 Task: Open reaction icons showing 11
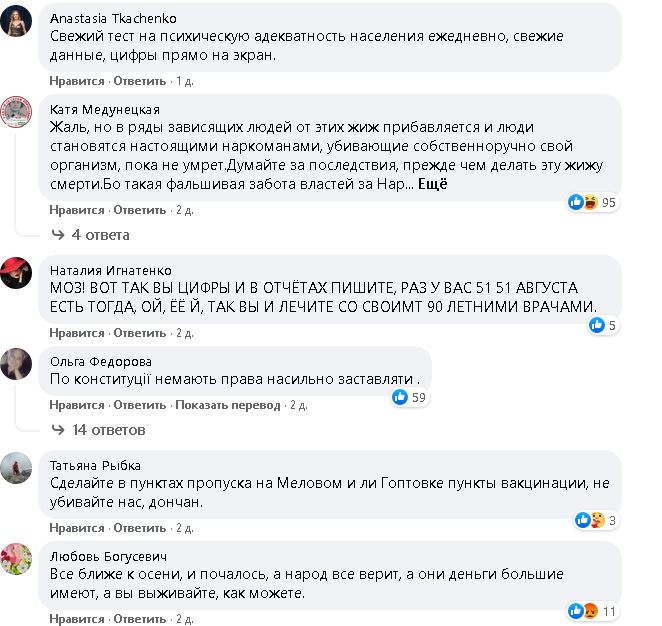[593, 611]
